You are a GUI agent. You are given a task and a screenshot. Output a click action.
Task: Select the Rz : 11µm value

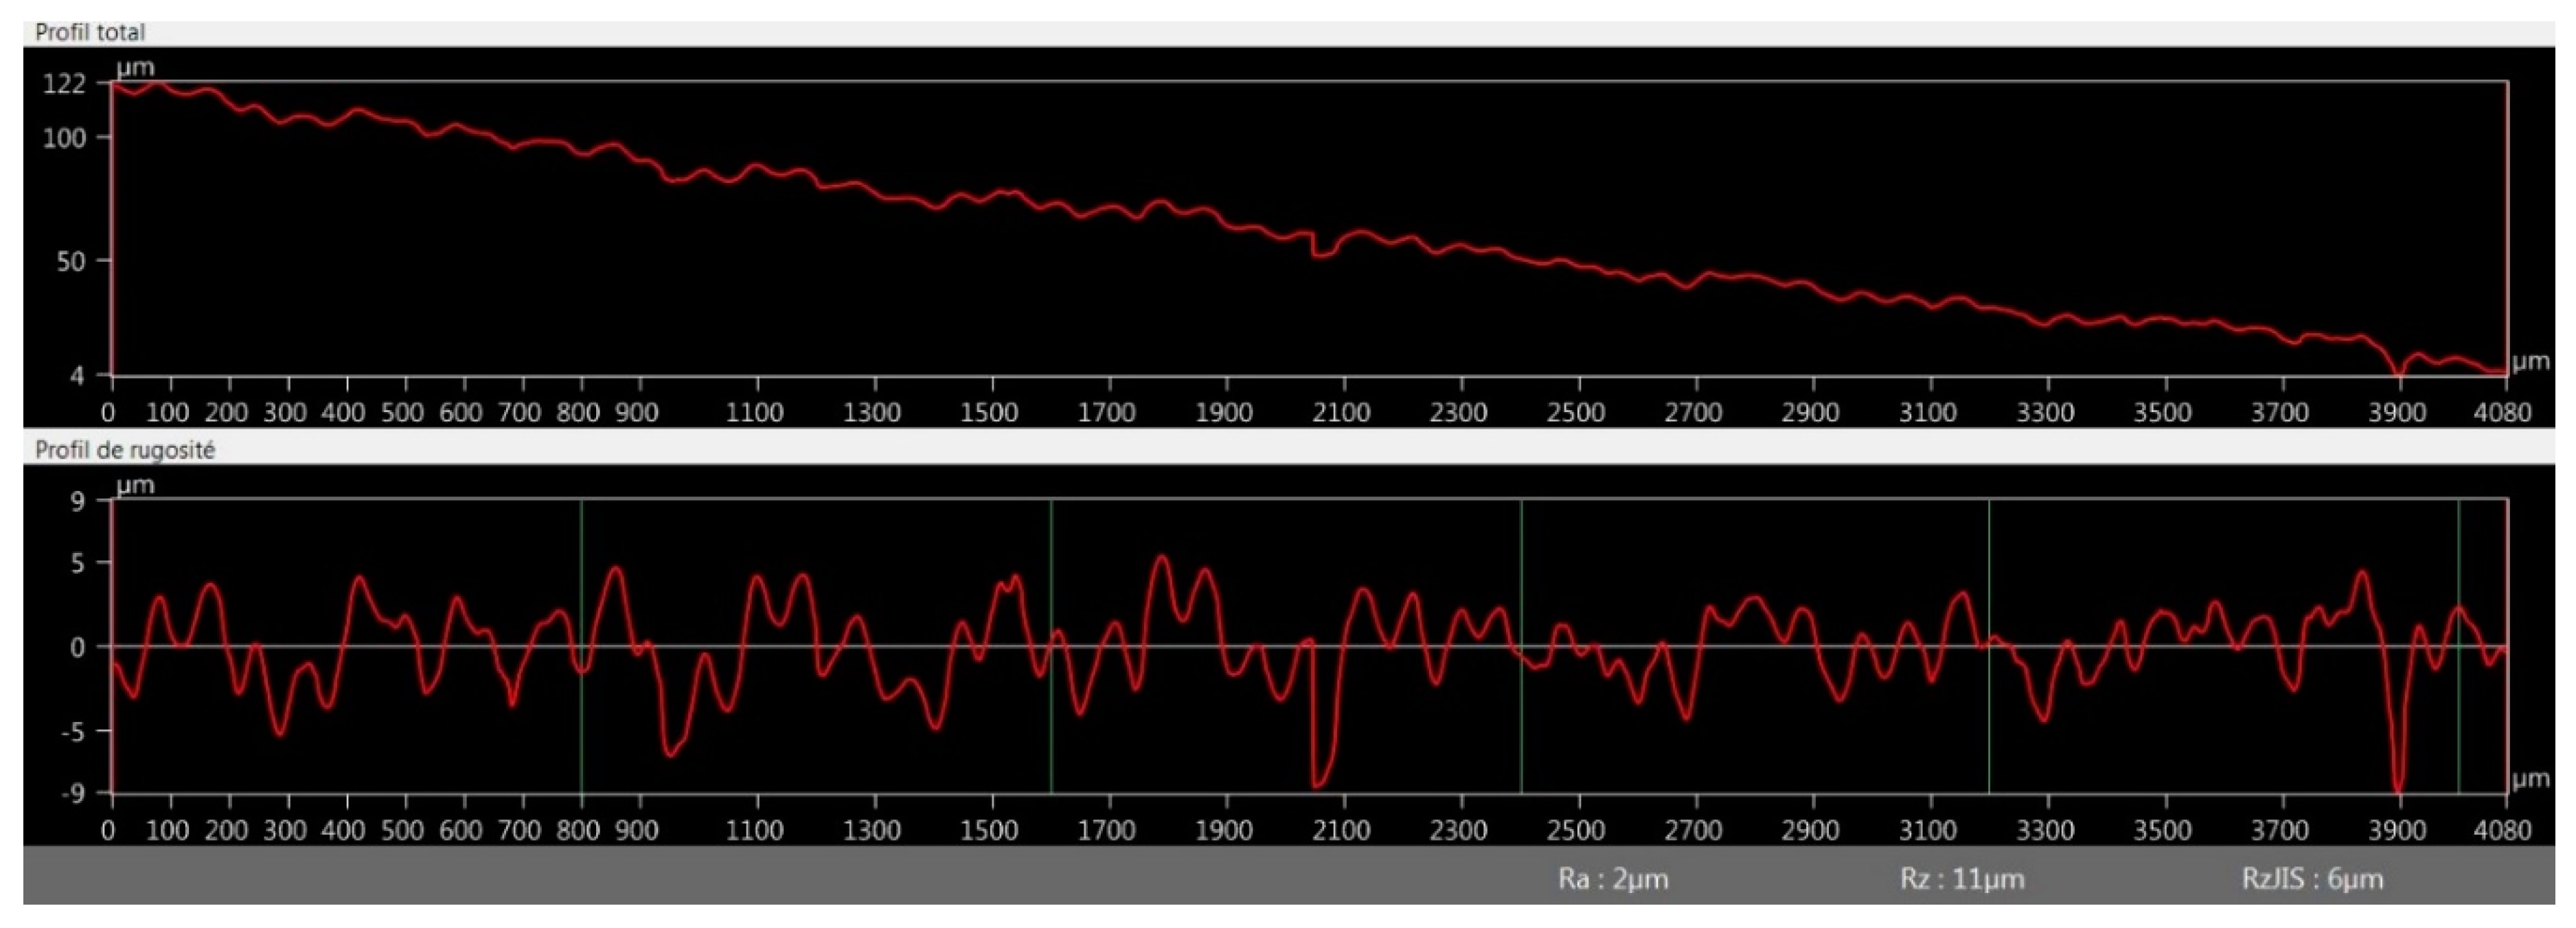click(1962, 879)
